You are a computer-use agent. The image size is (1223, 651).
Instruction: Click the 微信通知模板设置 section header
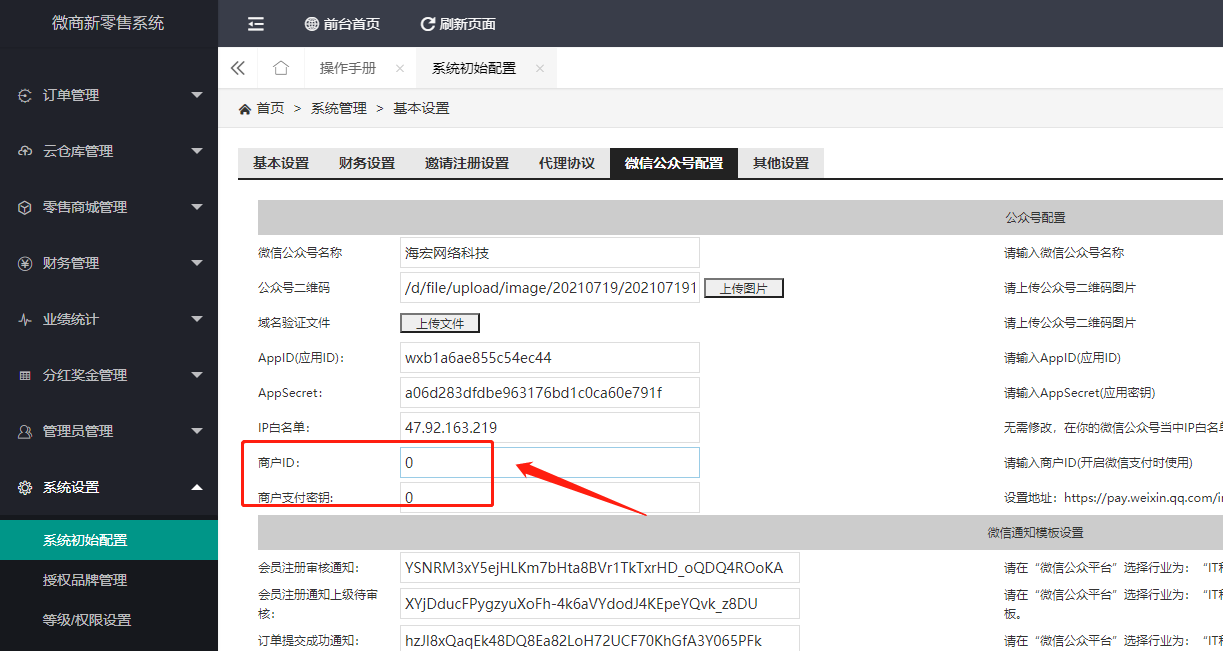click(x=1036, y=533)
